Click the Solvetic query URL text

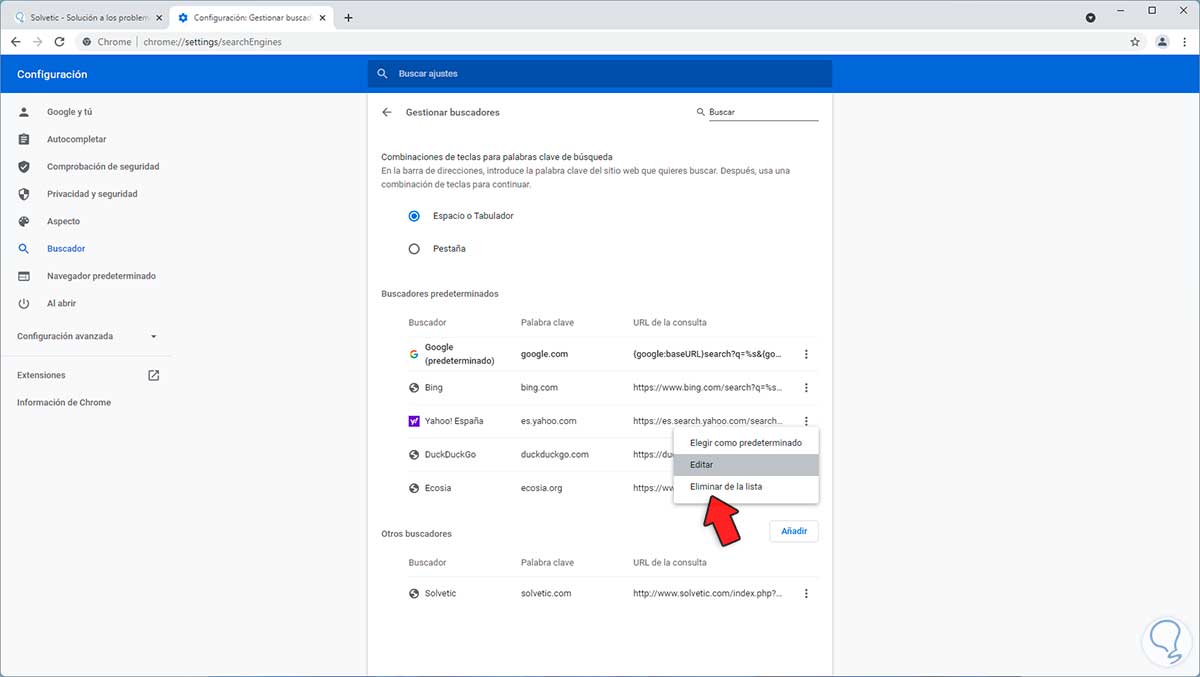(x=707, y=593)
